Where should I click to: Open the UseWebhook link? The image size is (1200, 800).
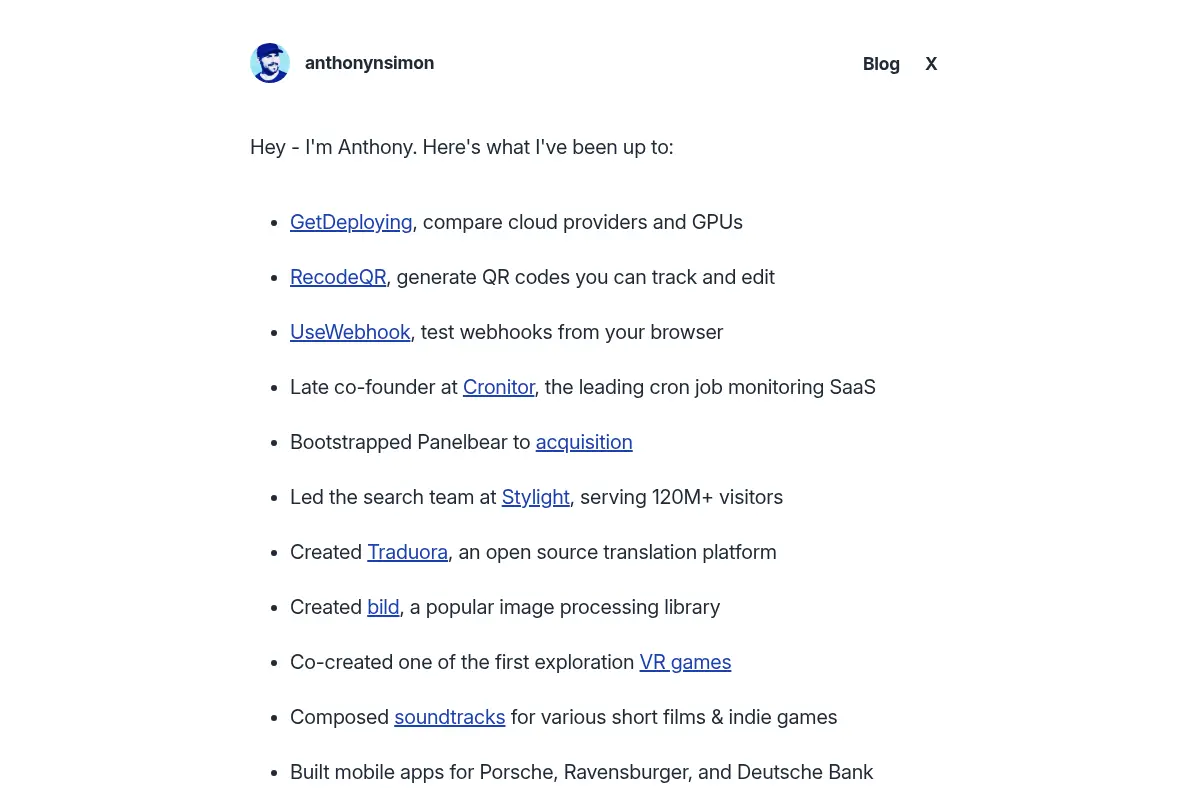coord(350,332)
